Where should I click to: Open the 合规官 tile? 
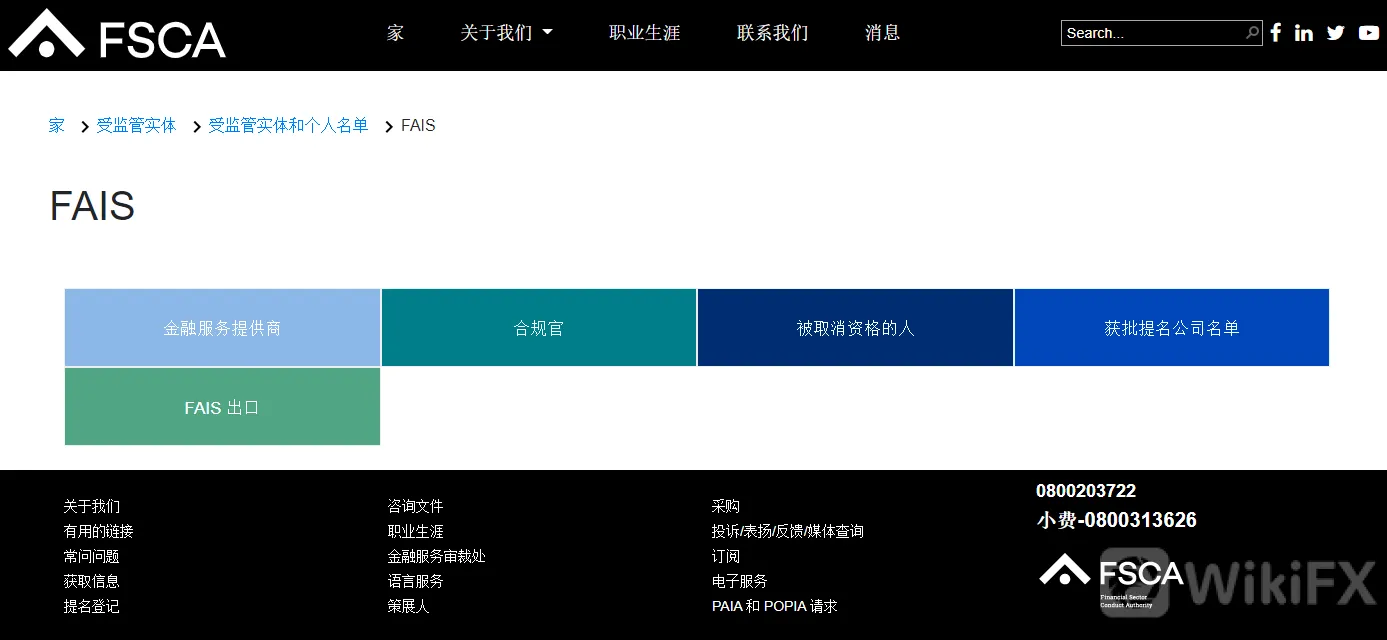(x=539, y=328)
